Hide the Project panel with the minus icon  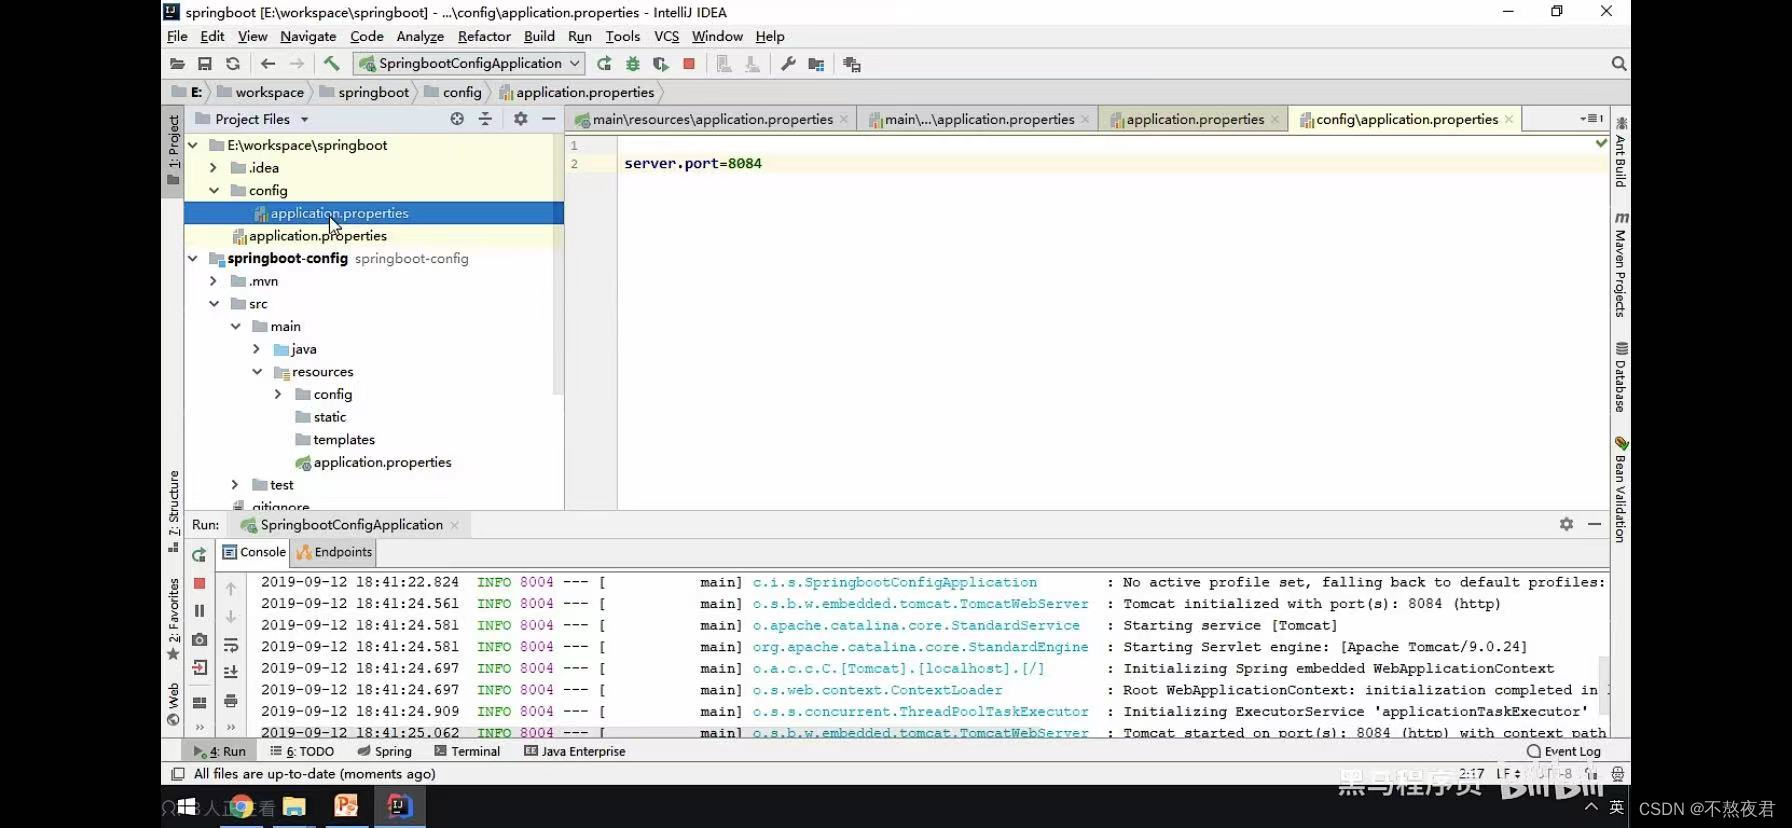pos(548,119)
